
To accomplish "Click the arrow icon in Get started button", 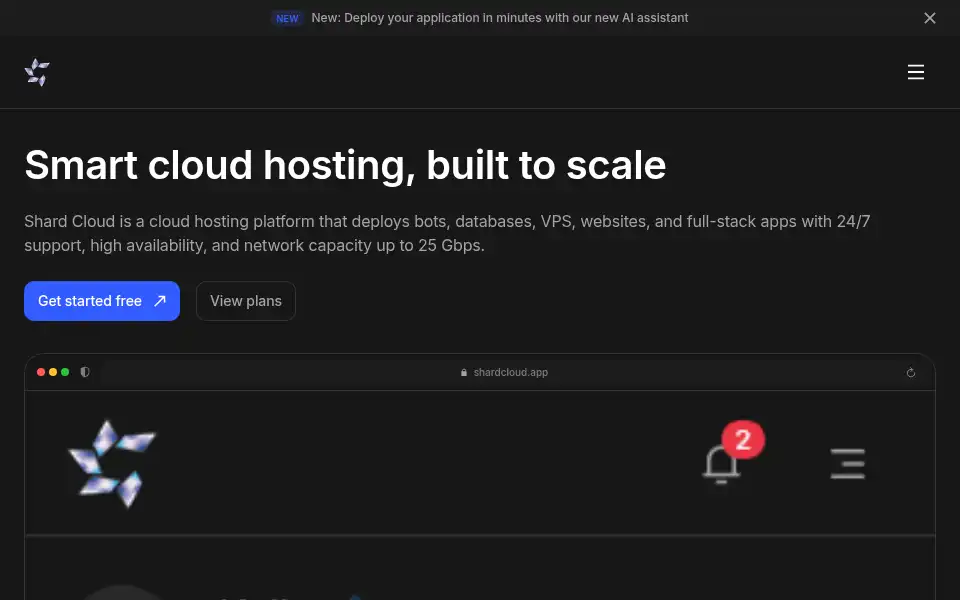I will coord(160,301).
